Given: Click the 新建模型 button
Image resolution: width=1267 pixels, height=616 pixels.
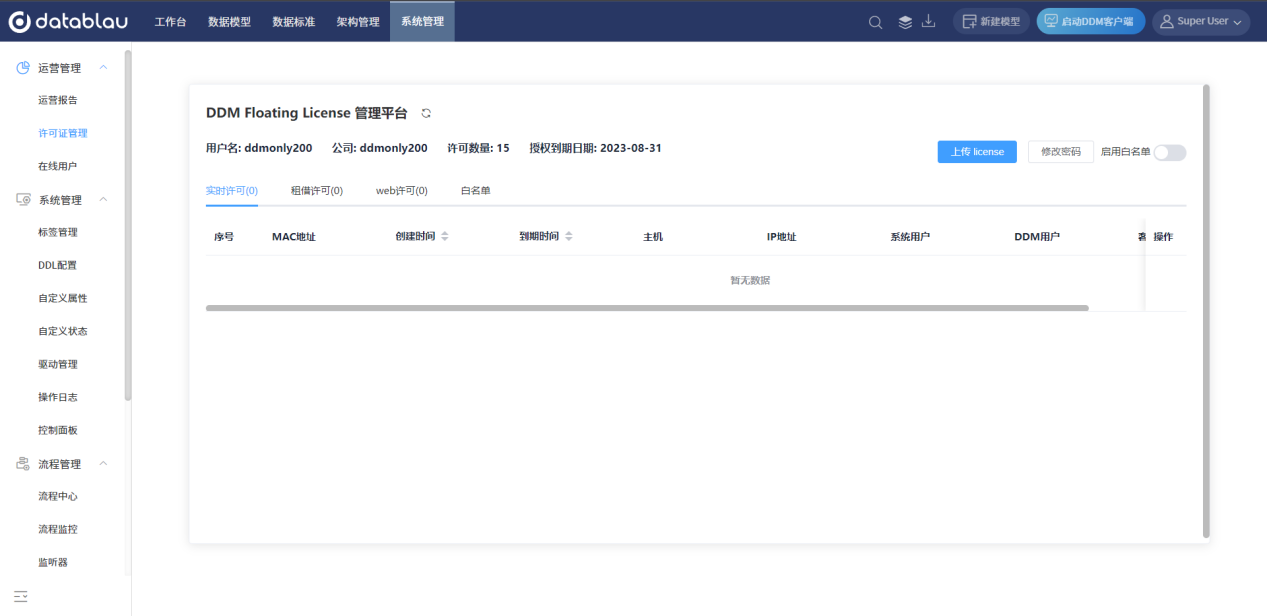Looking at the screenshot, I should pyautogui.click(x=991, y=21).
